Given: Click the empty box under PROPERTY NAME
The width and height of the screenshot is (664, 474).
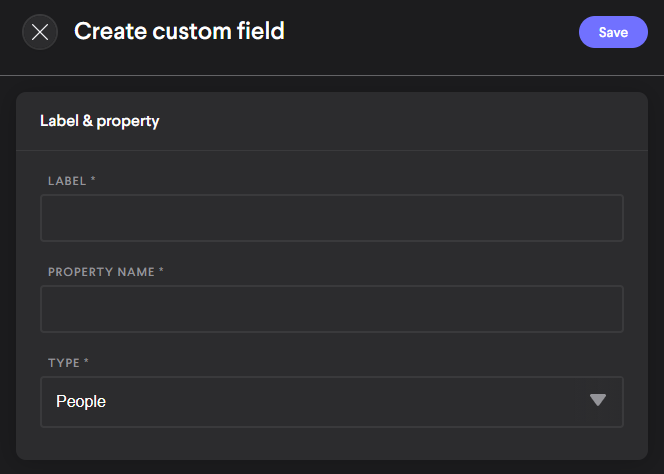Looking at the screenshot, I should pos(331,309).
